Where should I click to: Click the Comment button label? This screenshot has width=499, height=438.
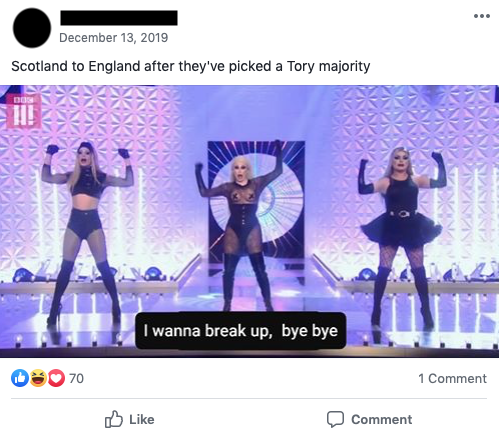coord(382,419)
